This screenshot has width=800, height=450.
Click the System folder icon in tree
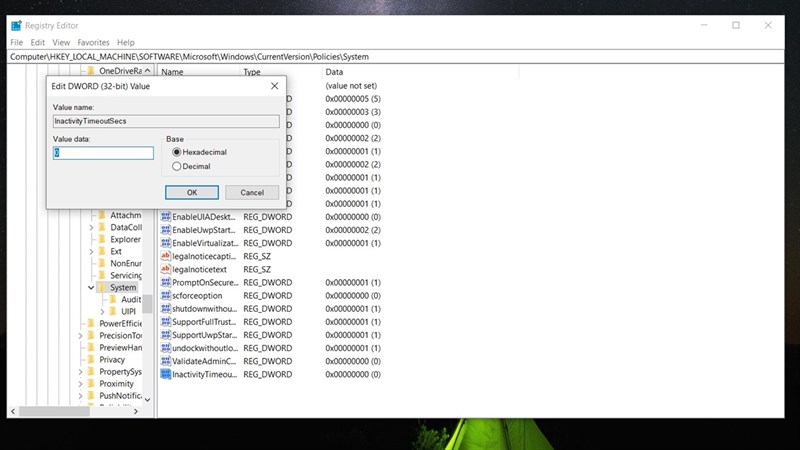102,287
